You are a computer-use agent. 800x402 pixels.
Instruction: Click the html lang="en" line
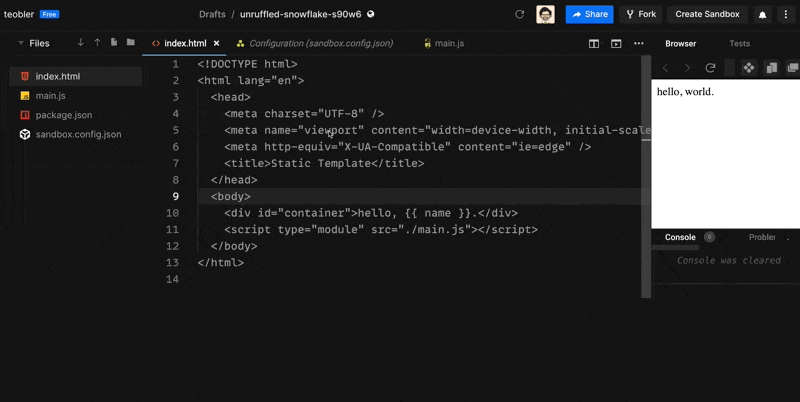pos(251,81)
